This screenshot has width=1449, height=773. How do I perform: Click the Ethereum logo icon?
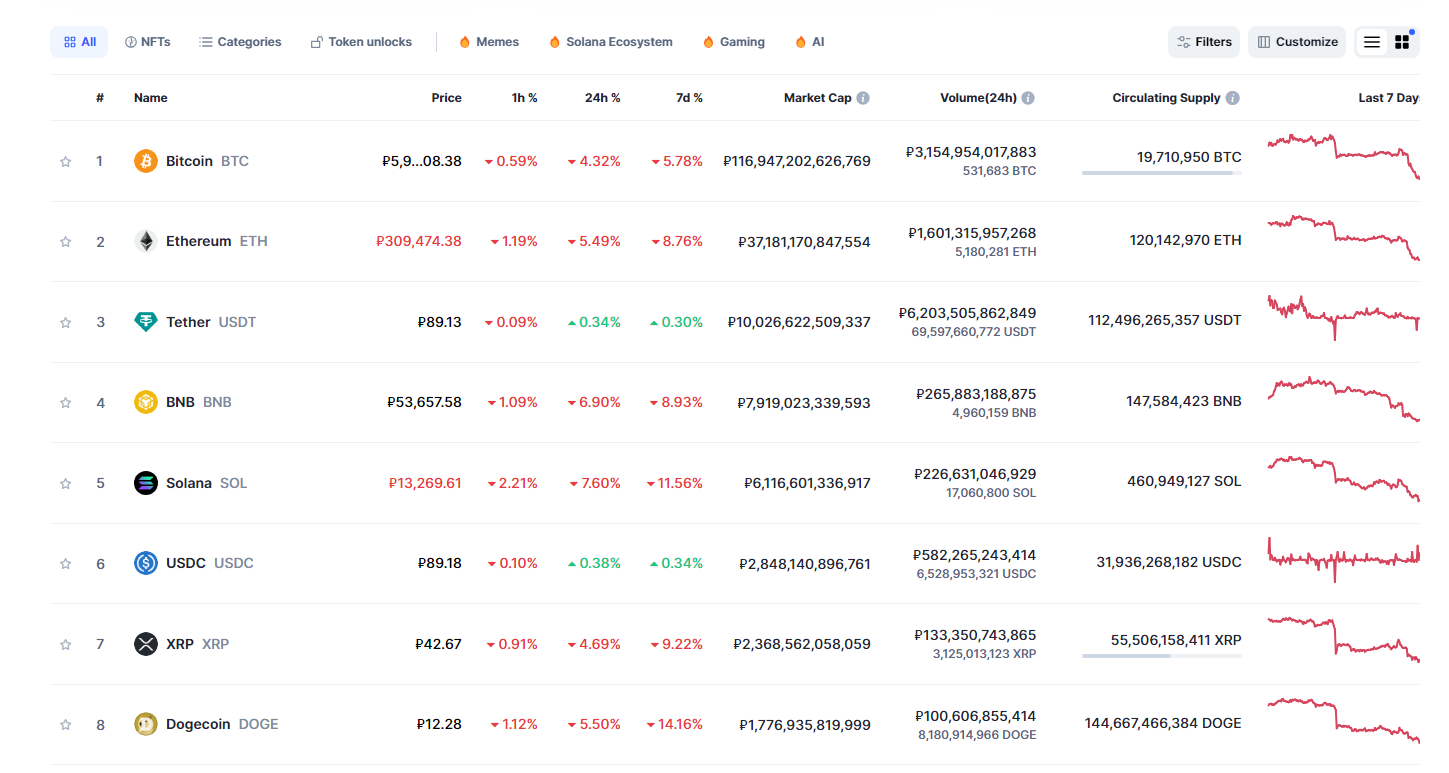pyautogui.click(x=146, y=241)
